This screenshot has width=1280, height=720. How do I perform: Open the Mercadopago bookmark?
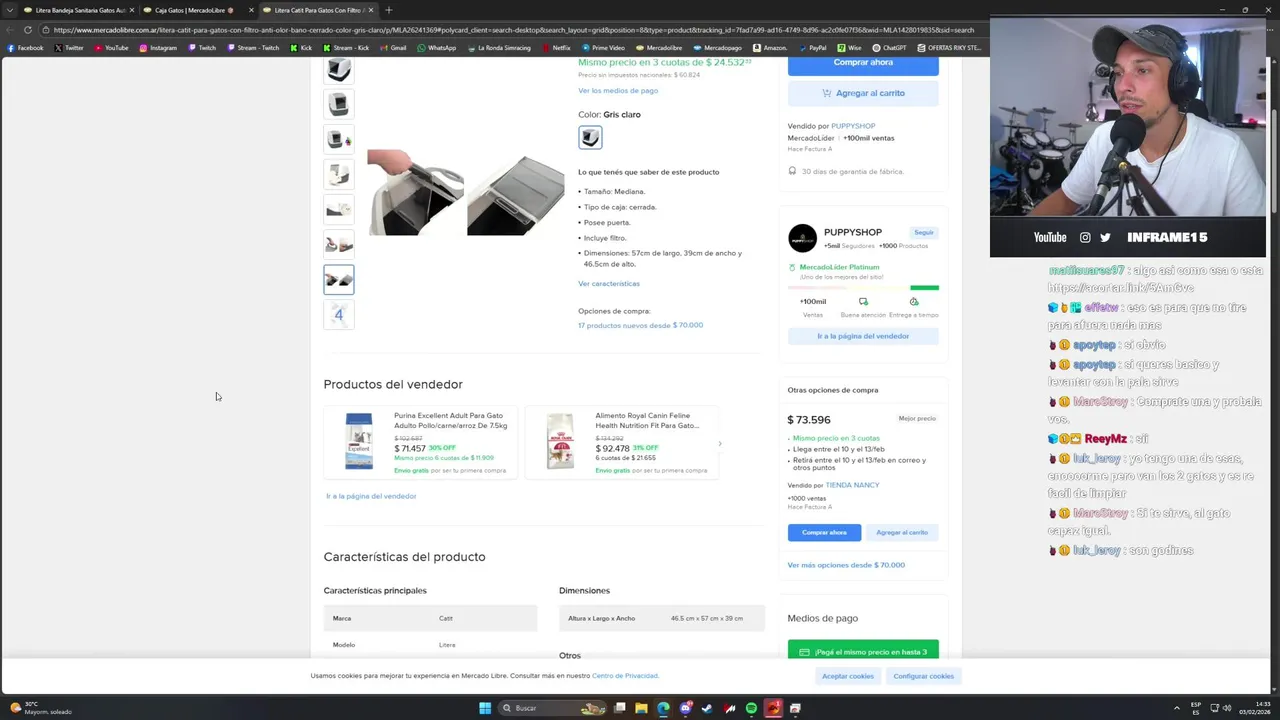717,48
